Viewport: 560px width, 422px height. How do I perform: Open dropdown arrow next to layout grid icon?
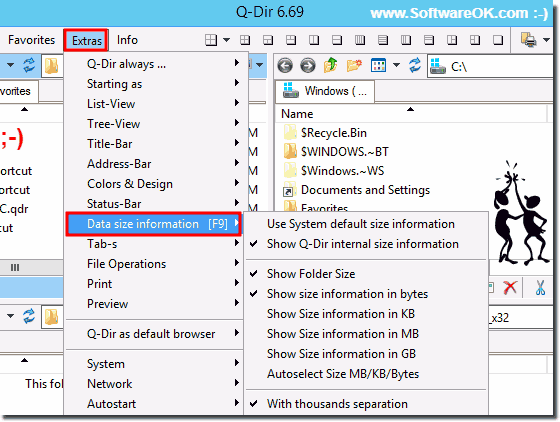tap(226, 40)
